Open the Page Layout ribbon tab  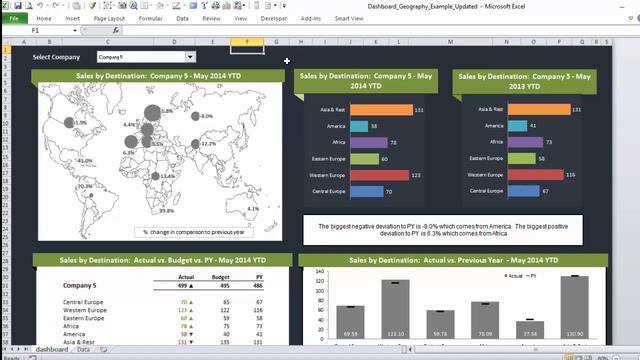(x=109, y=18)
